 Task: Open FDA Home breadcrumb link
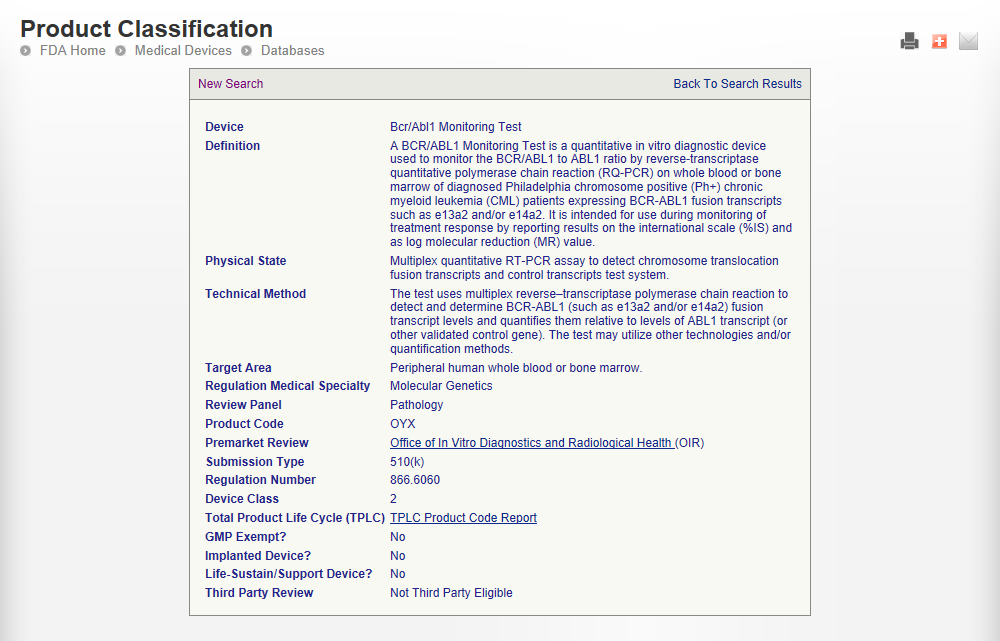[73, 50]
